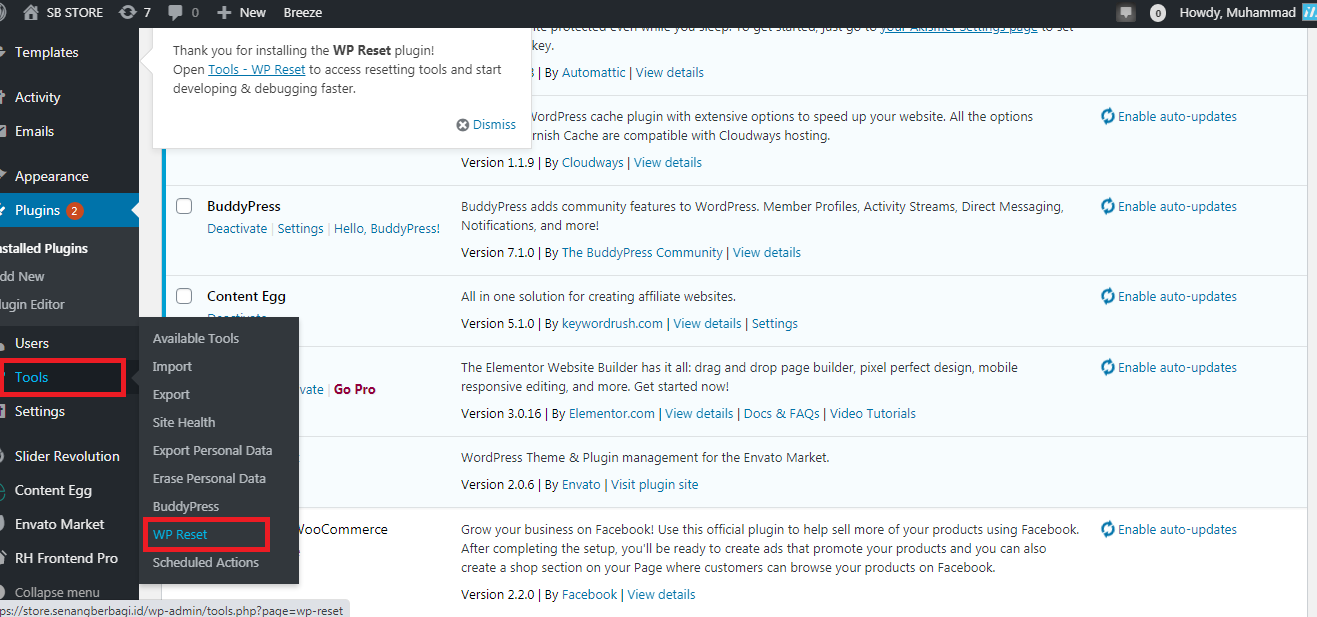Click Hello, BuddyPress! link
The height and width of the screenshot is (617, 1317).
[x=387, y=228]
